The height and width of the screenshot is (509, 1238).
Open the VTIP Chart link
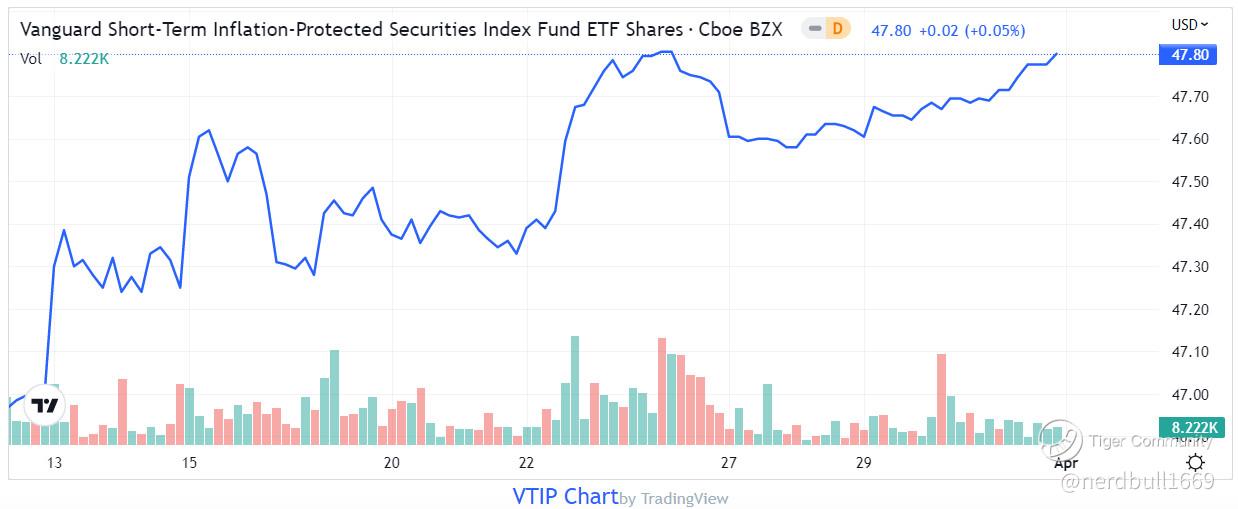point(565,496)
